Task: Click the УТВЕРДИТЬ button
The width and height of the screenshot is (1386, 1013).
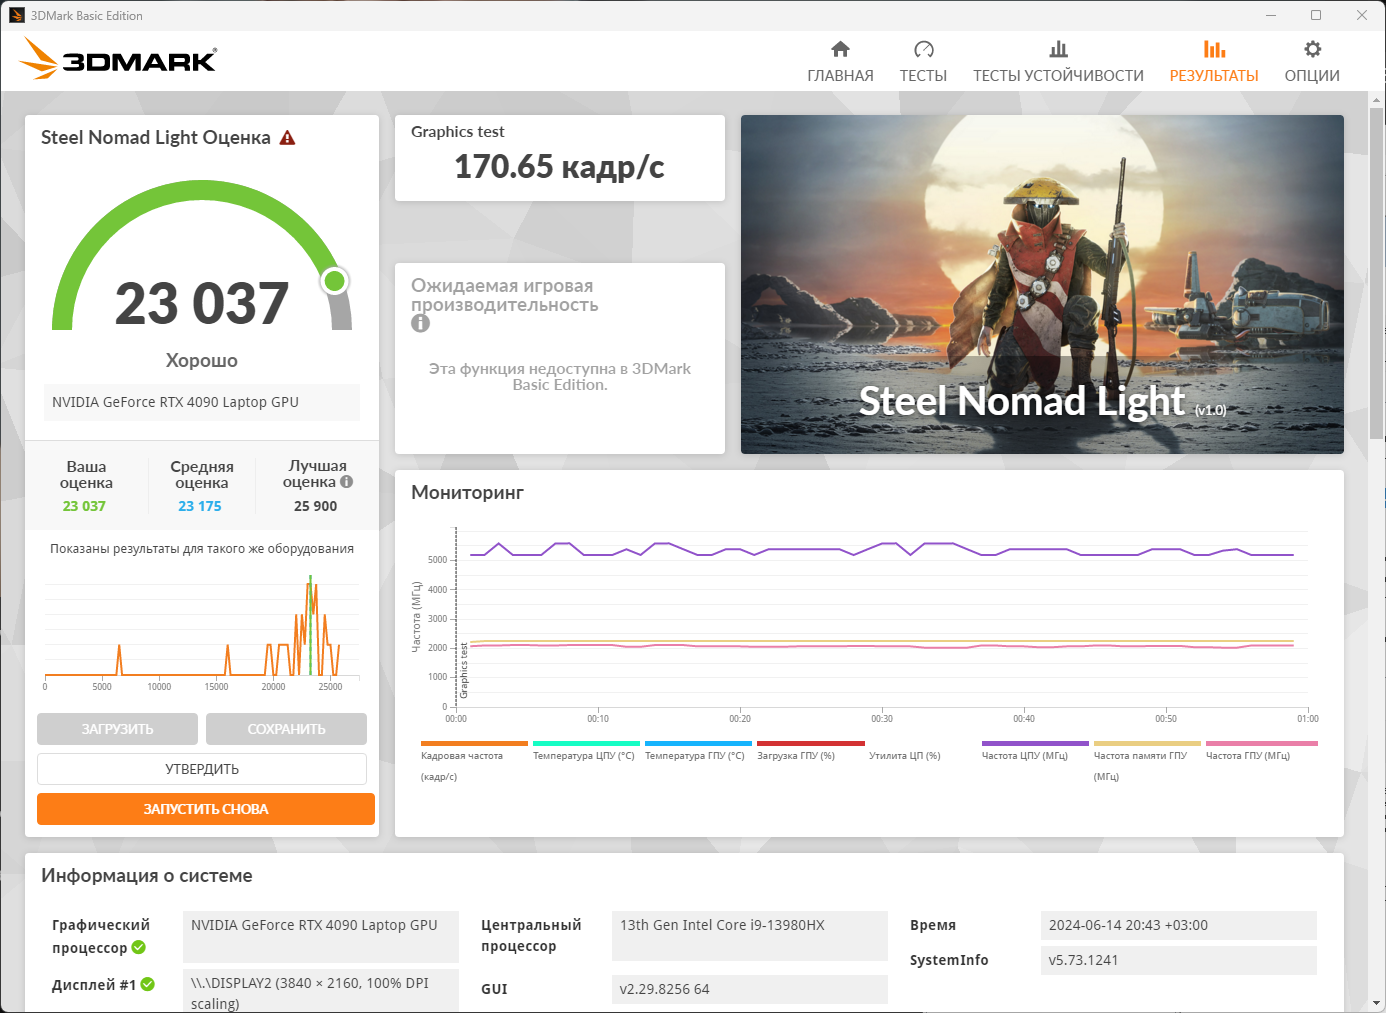Action: [202, 769]
